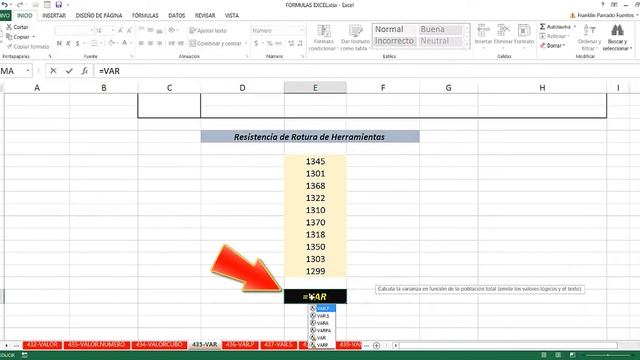Click the font color A icon
Screen dimensions: 640x360
click(x=125, y=43)
